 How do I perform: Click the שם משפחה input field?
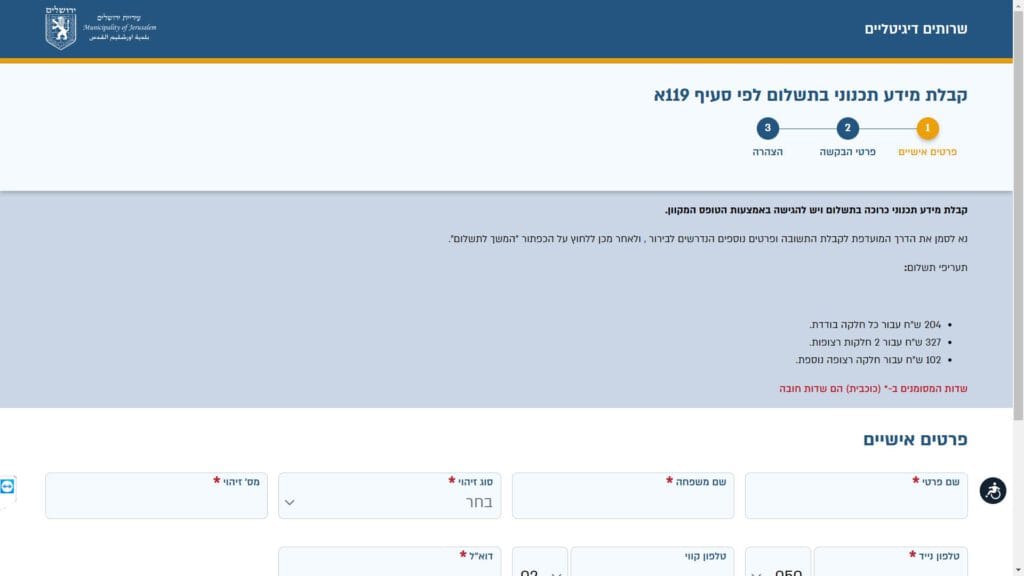tap(622, 501)
